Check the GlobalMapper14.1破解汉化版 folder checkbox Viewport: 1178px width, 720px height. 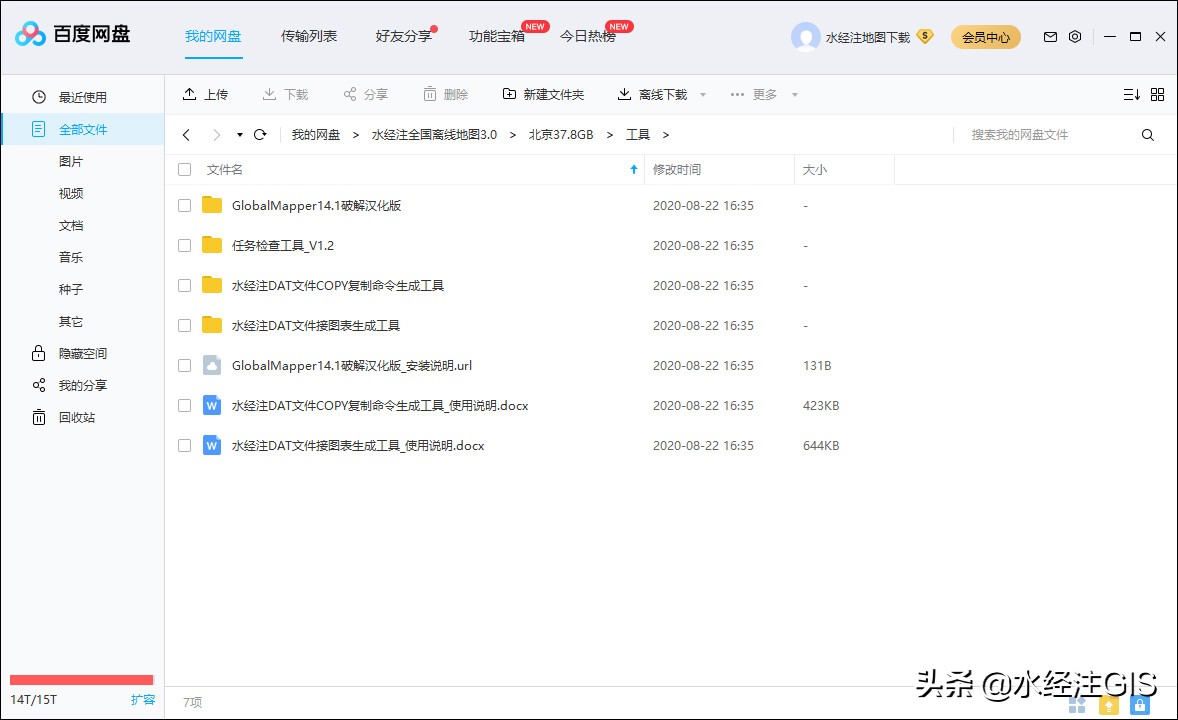[x=184, y=205]
